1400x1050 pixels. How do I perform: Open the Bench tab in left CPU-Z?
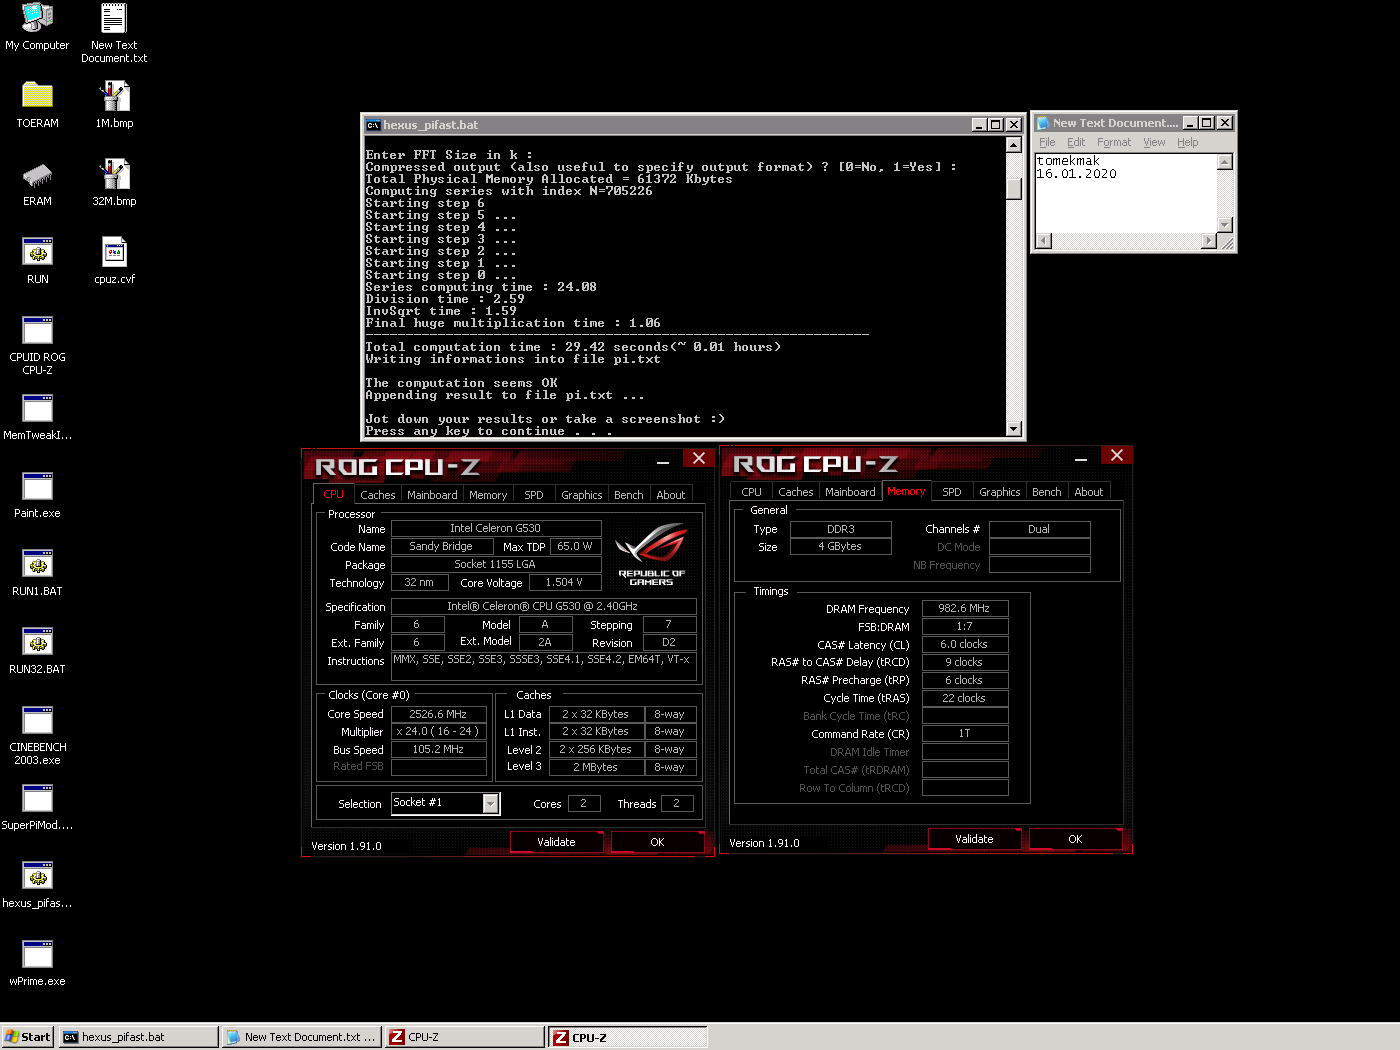tap(629, 495)
